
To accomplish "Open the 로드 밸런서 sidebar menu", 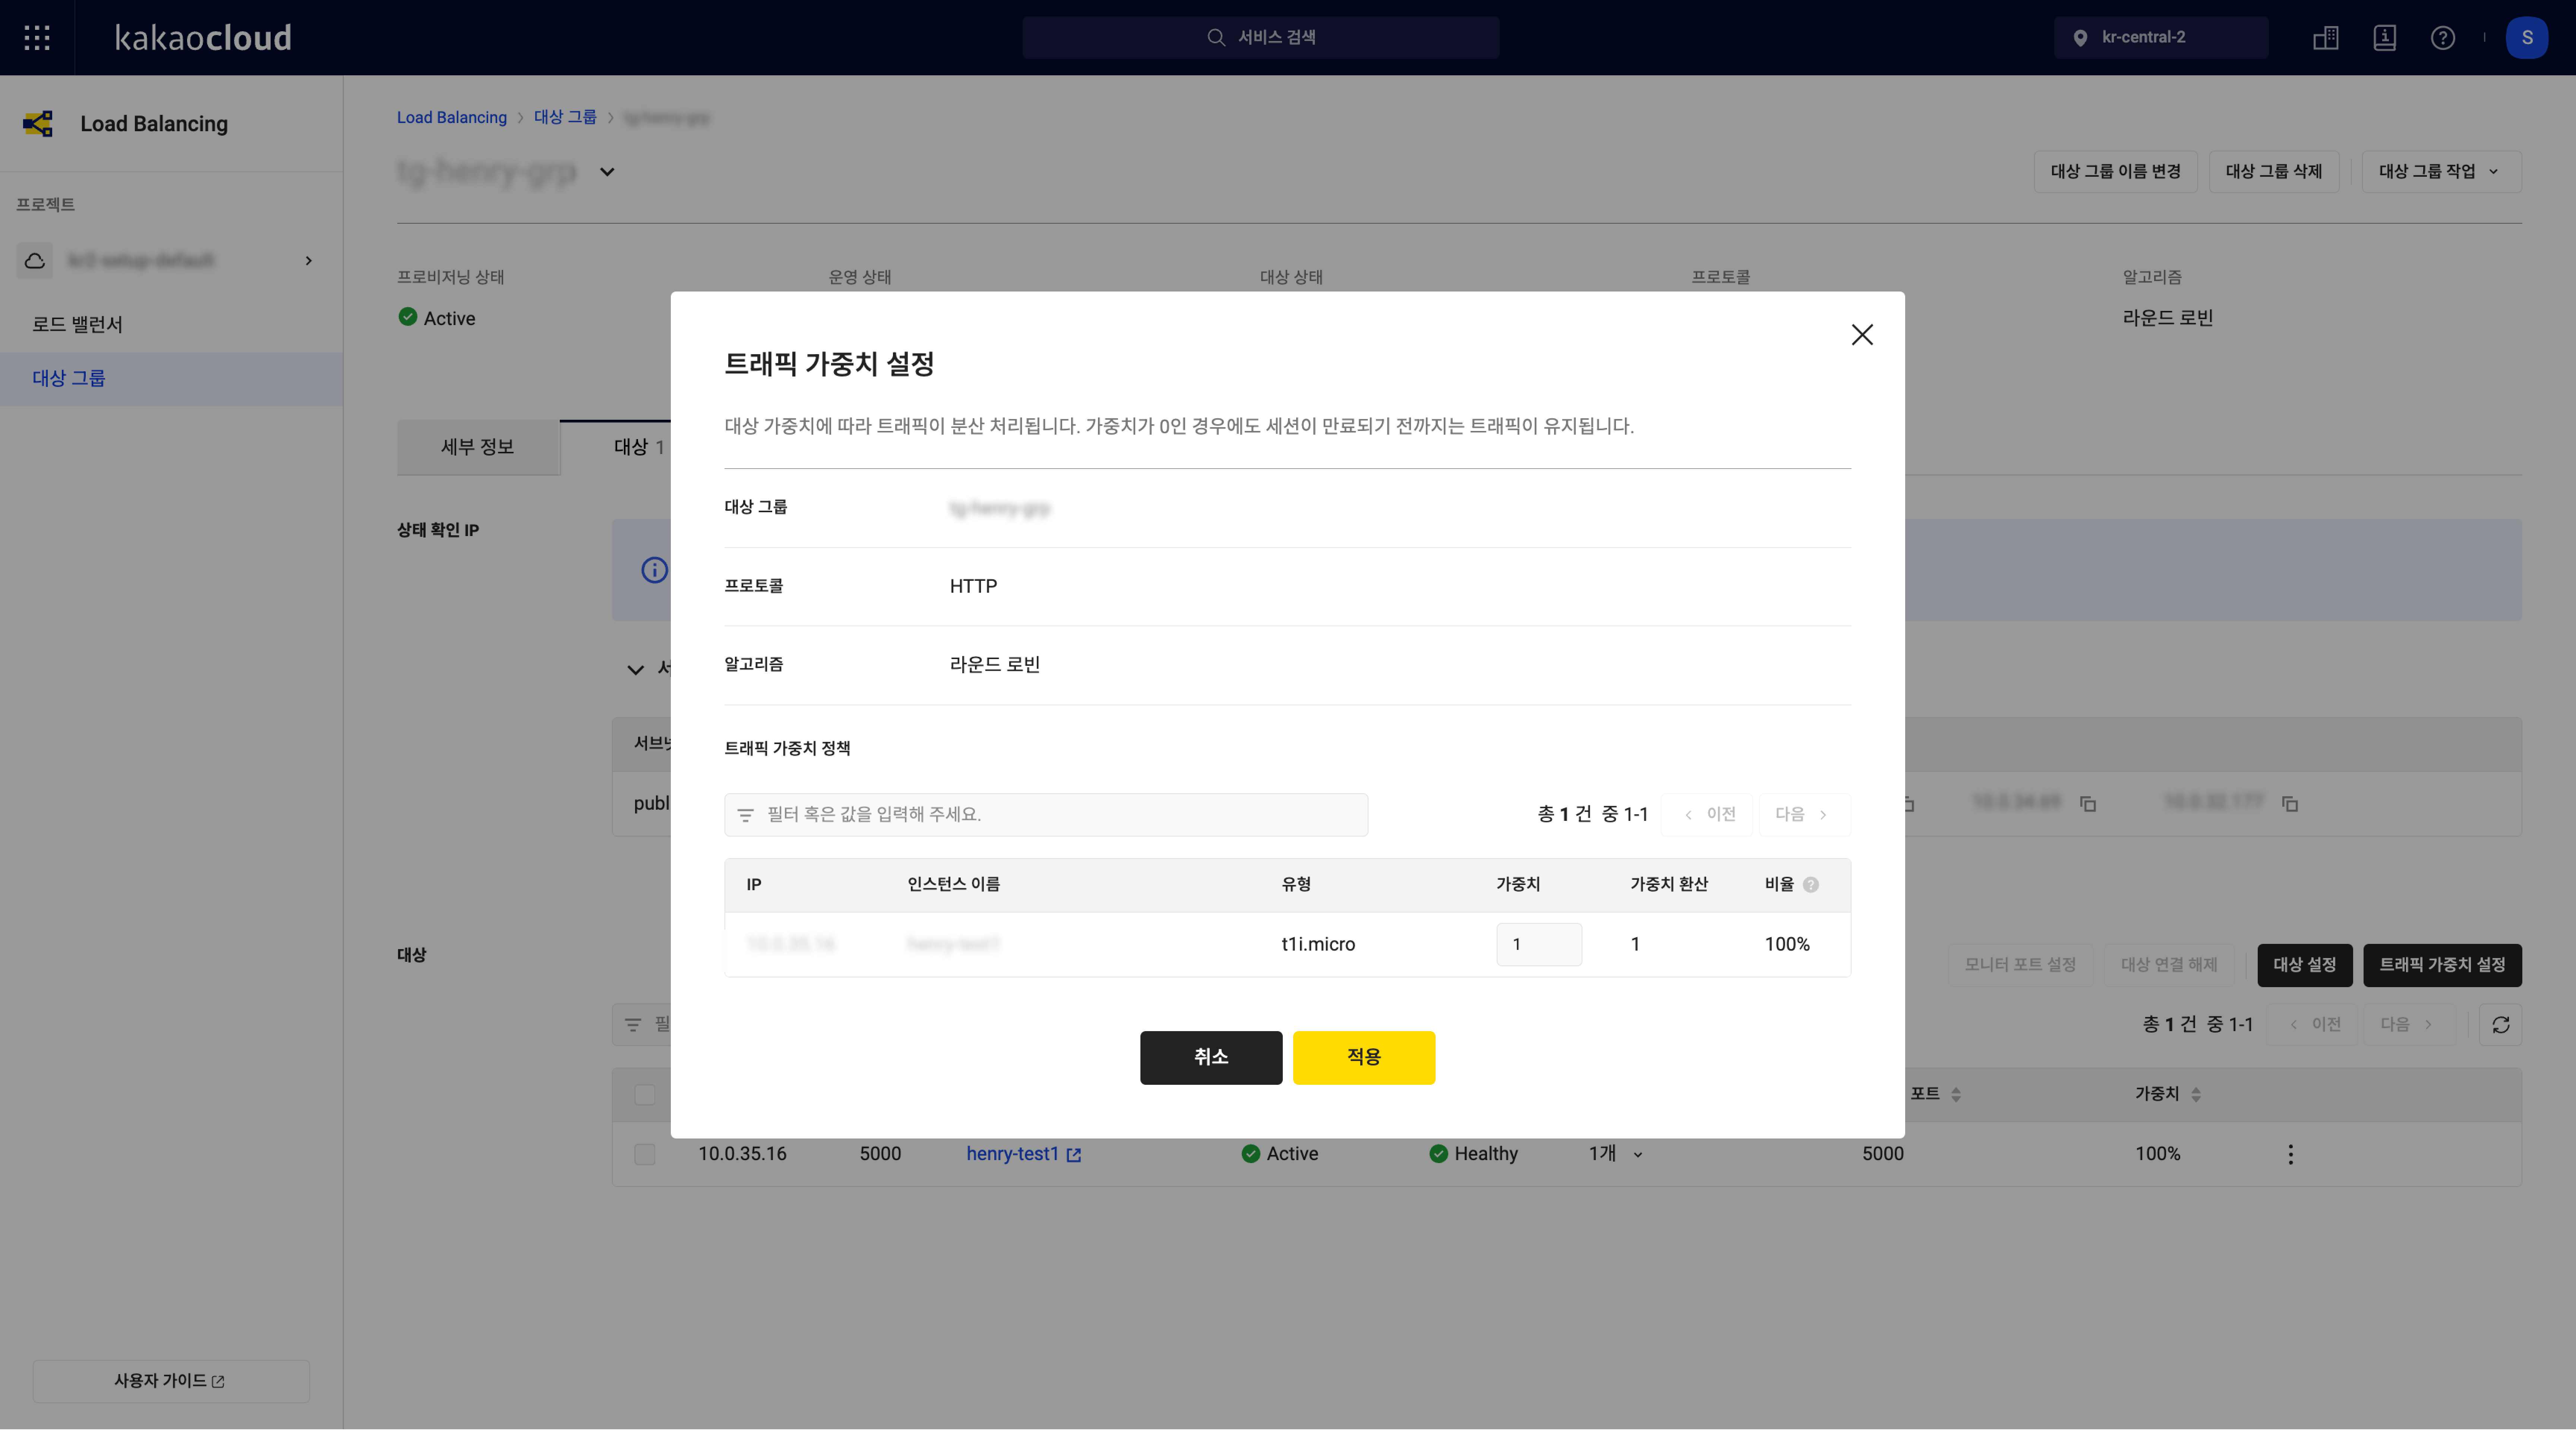I will [171, 325].
